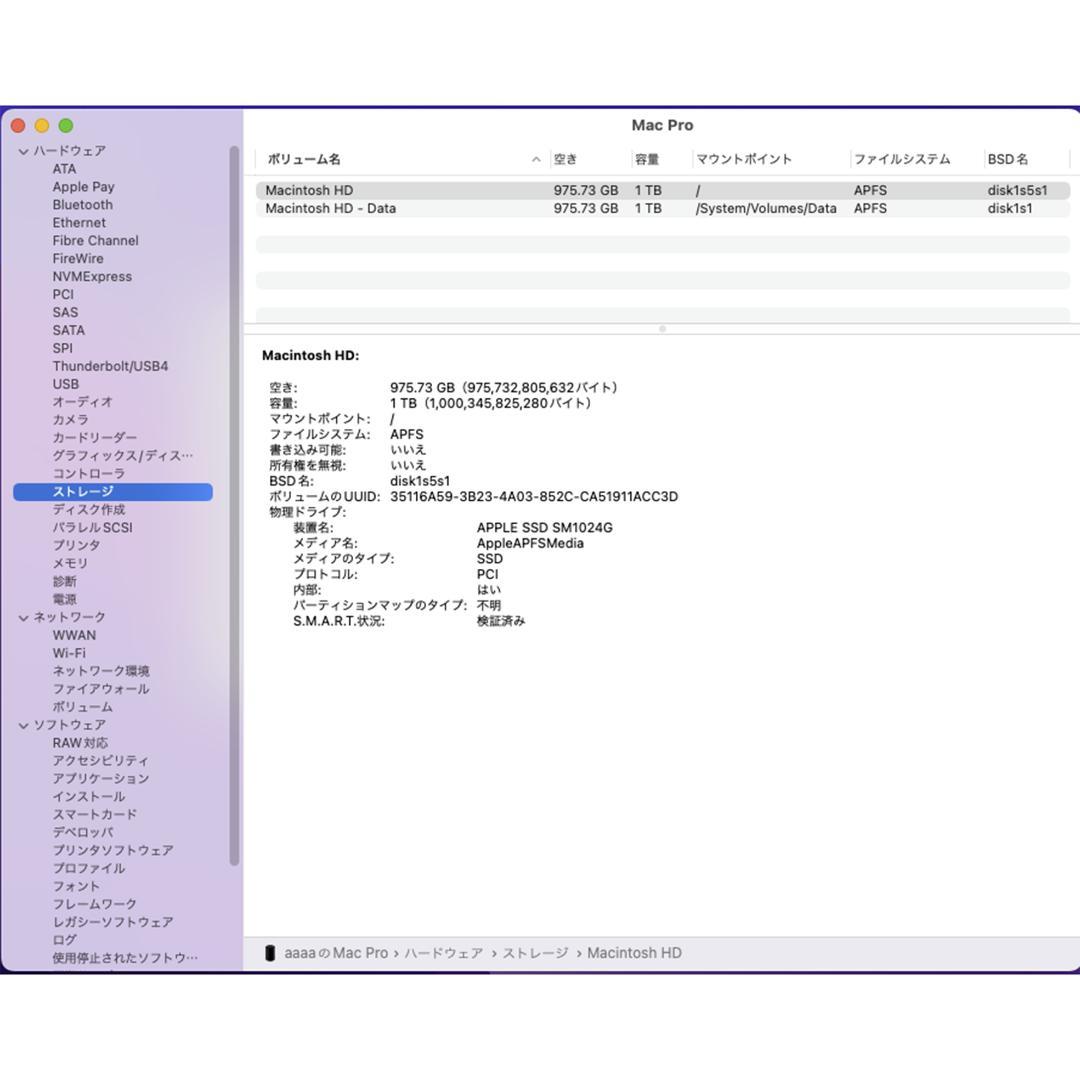1080x1080 pixels.
Task: Open Apple Pay hardware entry
Action: 83,187
